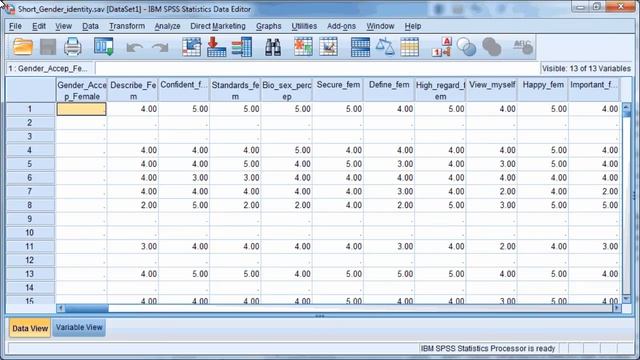Open a data document via folder icon
Viewport: 640px width, 360px height.
click(x=23, y=47)
